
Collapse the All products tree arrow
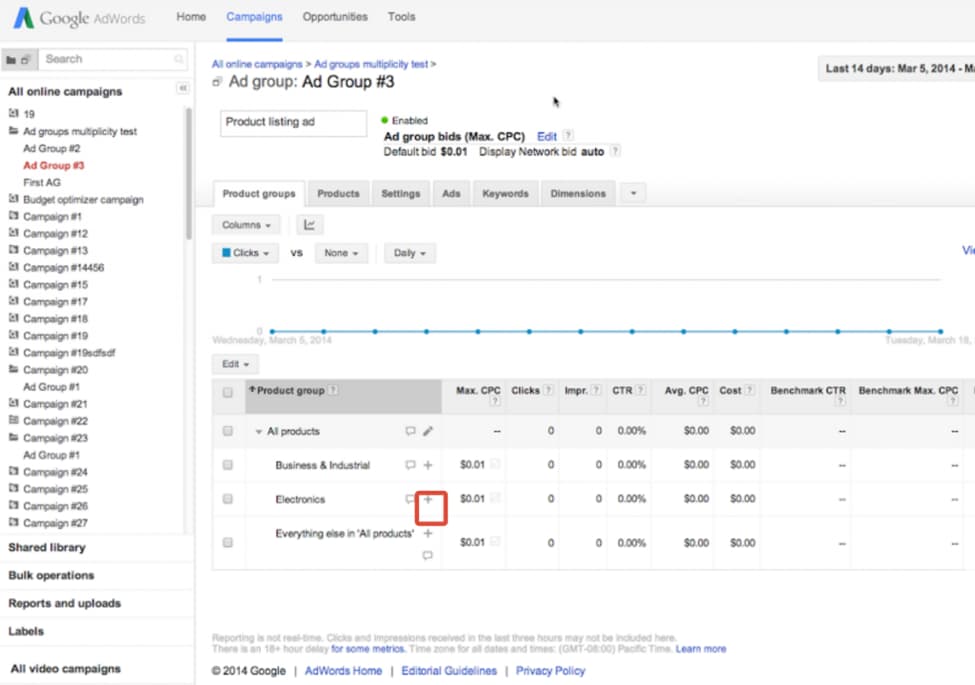pos(259,431)
